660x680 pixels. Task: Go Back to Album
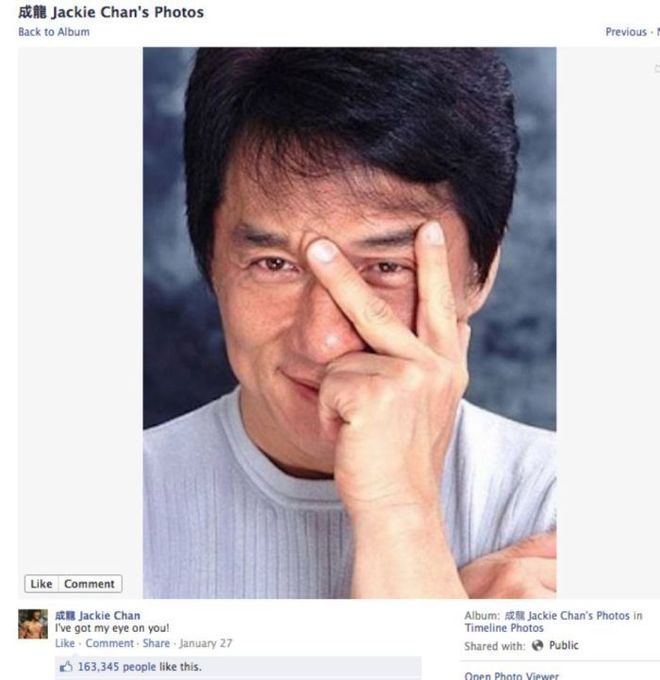click(54, 32)
